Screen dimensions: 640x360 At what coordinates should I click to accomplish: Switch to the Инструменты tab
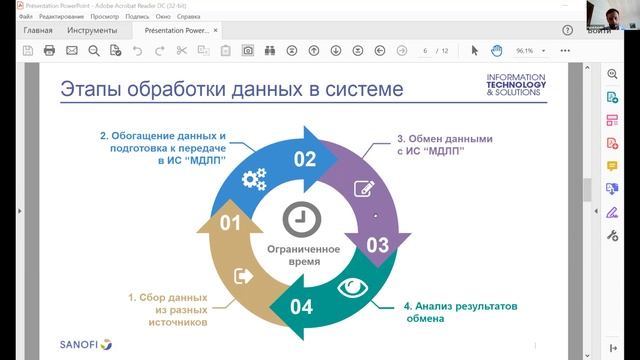coord(92,30)
